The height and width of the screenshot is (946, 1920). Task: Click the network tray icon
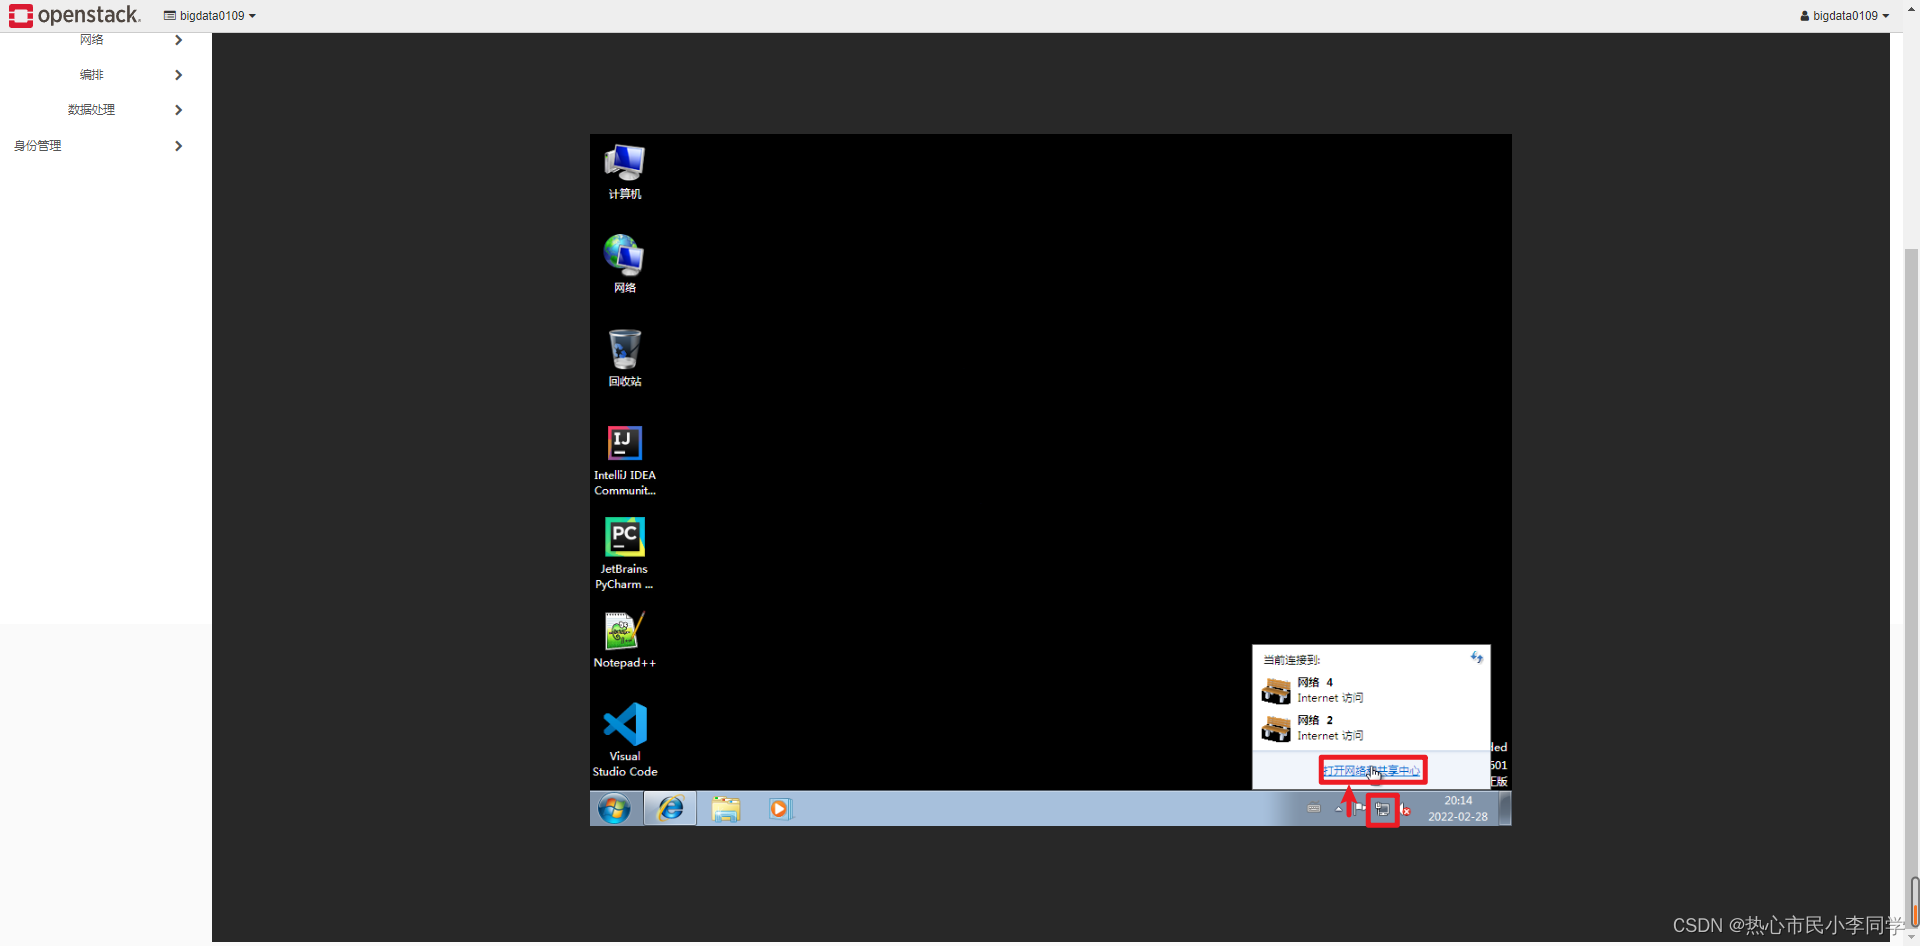pos(1382,809)
